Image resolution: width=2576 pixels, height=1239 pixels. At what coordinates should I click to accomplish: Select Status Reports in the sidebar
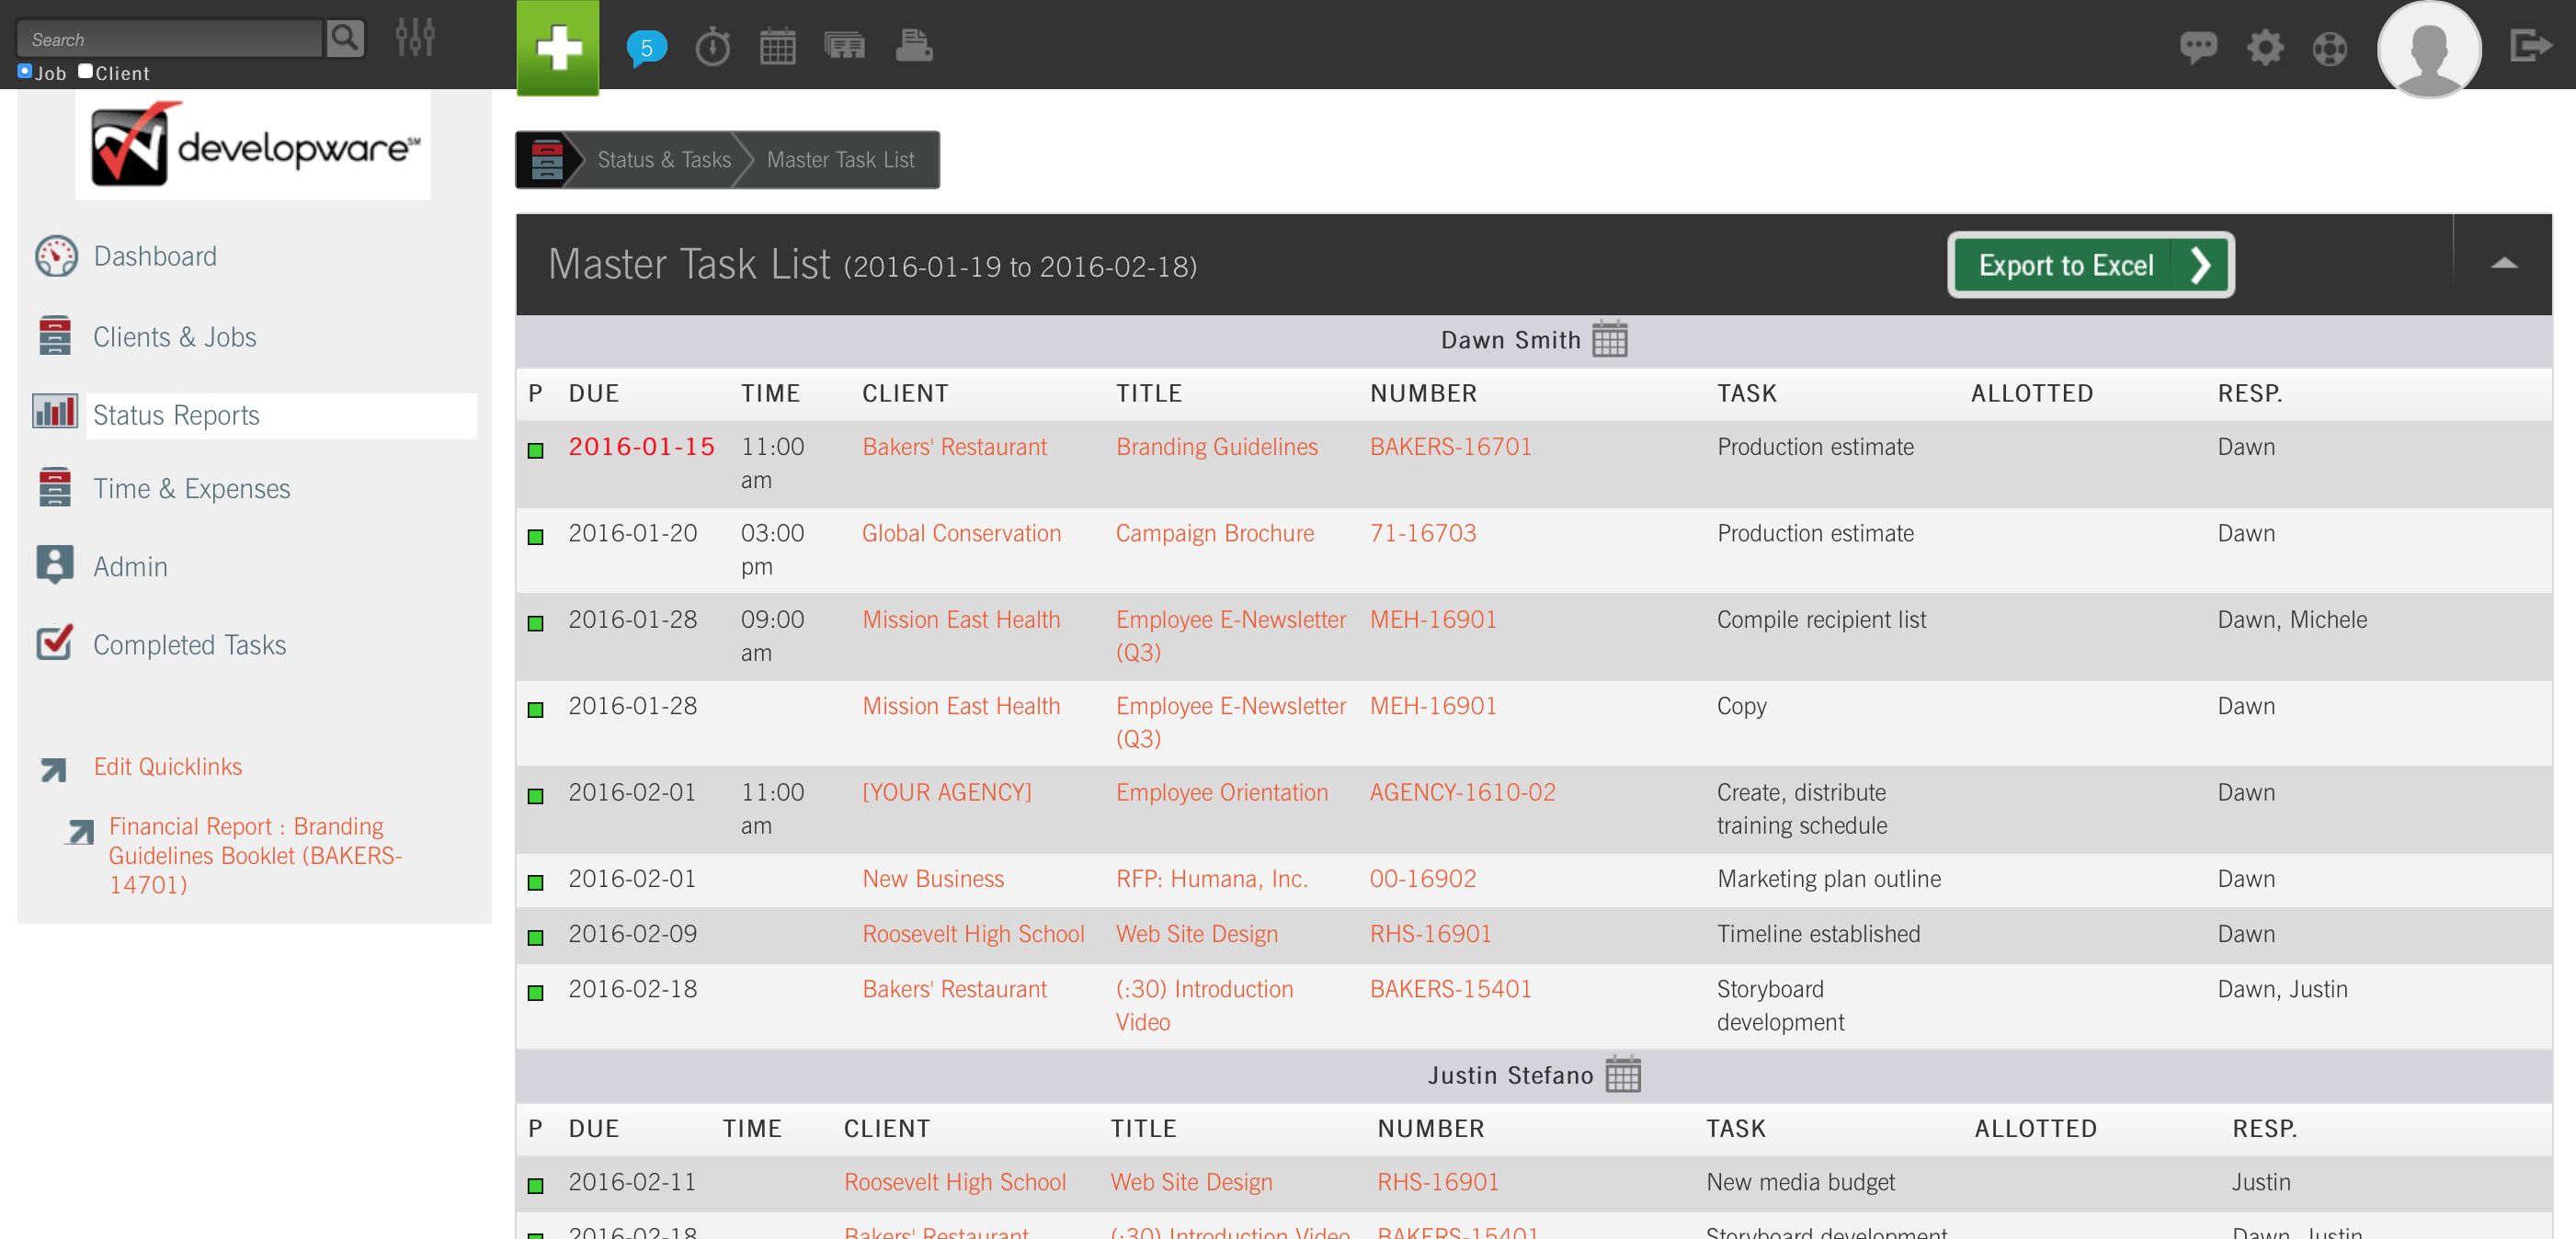tap(176, 415)
